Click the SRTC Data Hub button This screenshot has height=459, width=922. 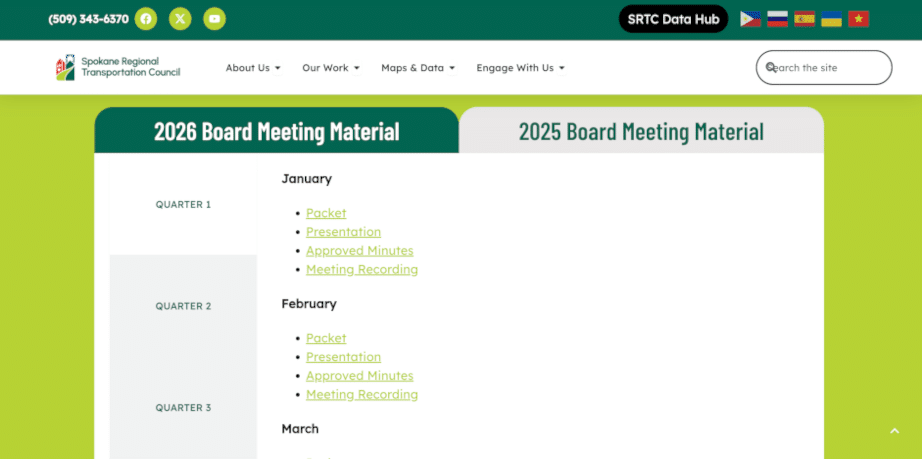[x=673, y=19]
